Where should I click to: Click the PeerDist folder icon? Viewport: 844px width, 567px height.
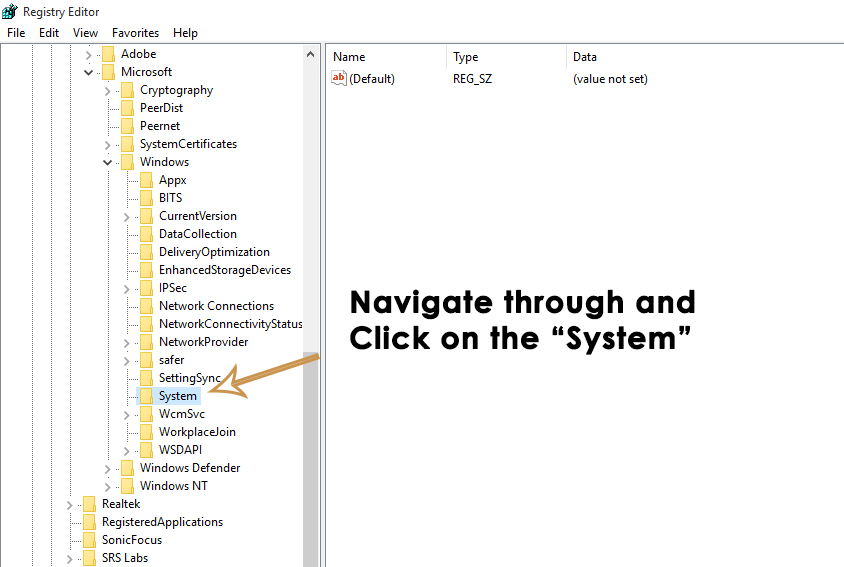(128, 108)
